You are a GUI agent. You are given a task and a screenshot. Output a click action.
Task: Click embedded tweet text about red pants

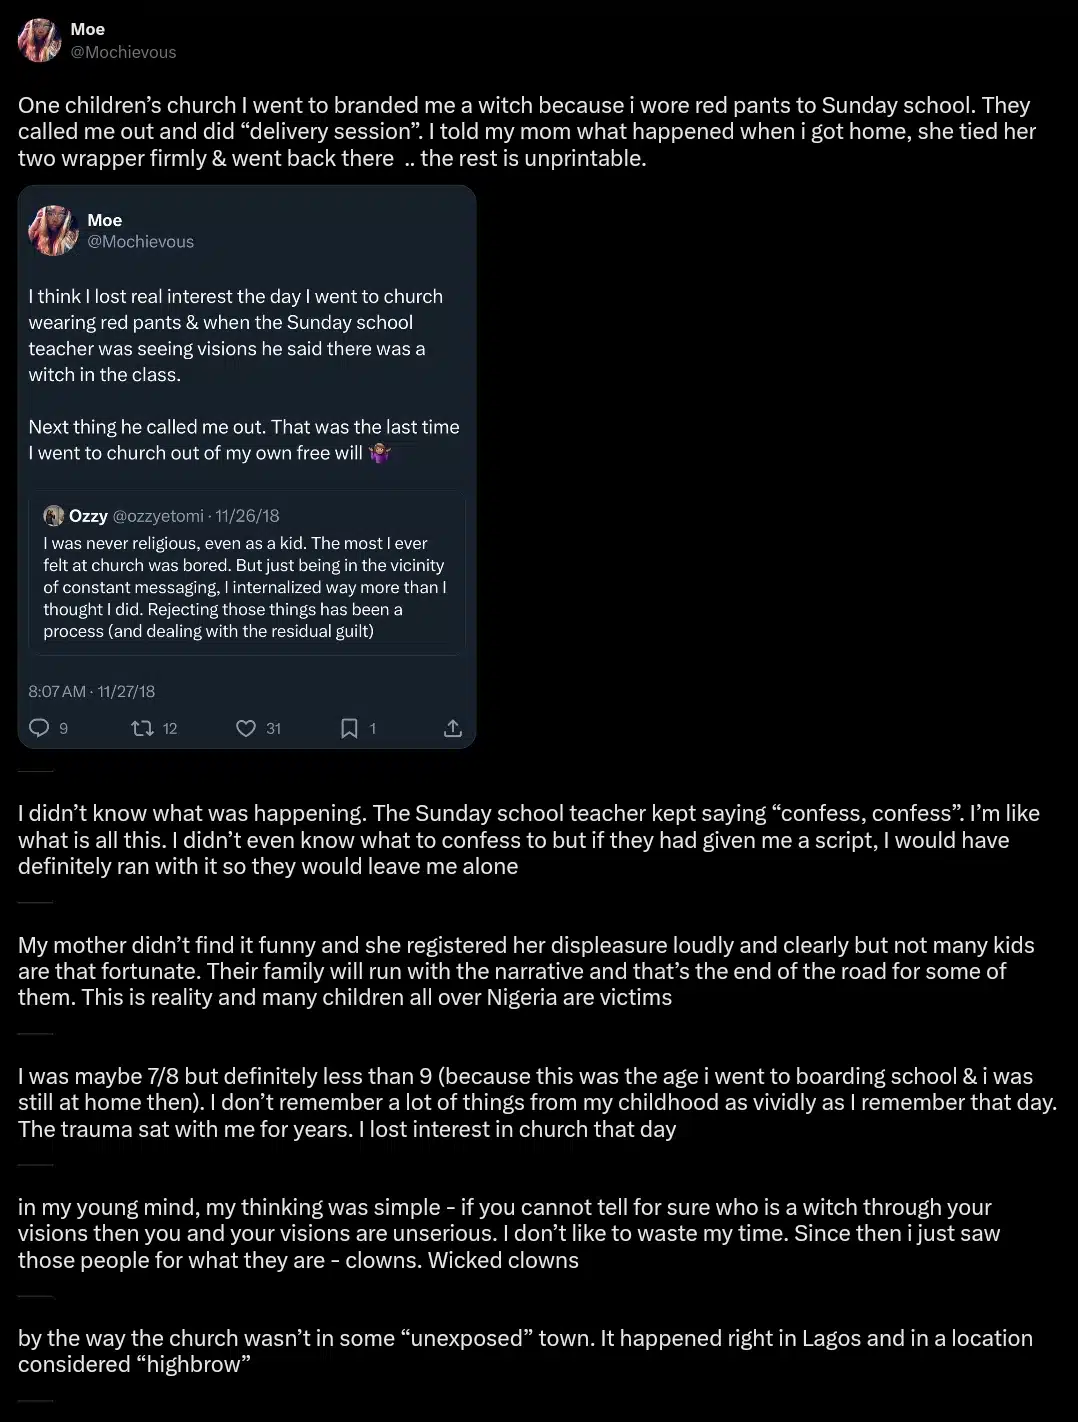click(x=235, y=335)
